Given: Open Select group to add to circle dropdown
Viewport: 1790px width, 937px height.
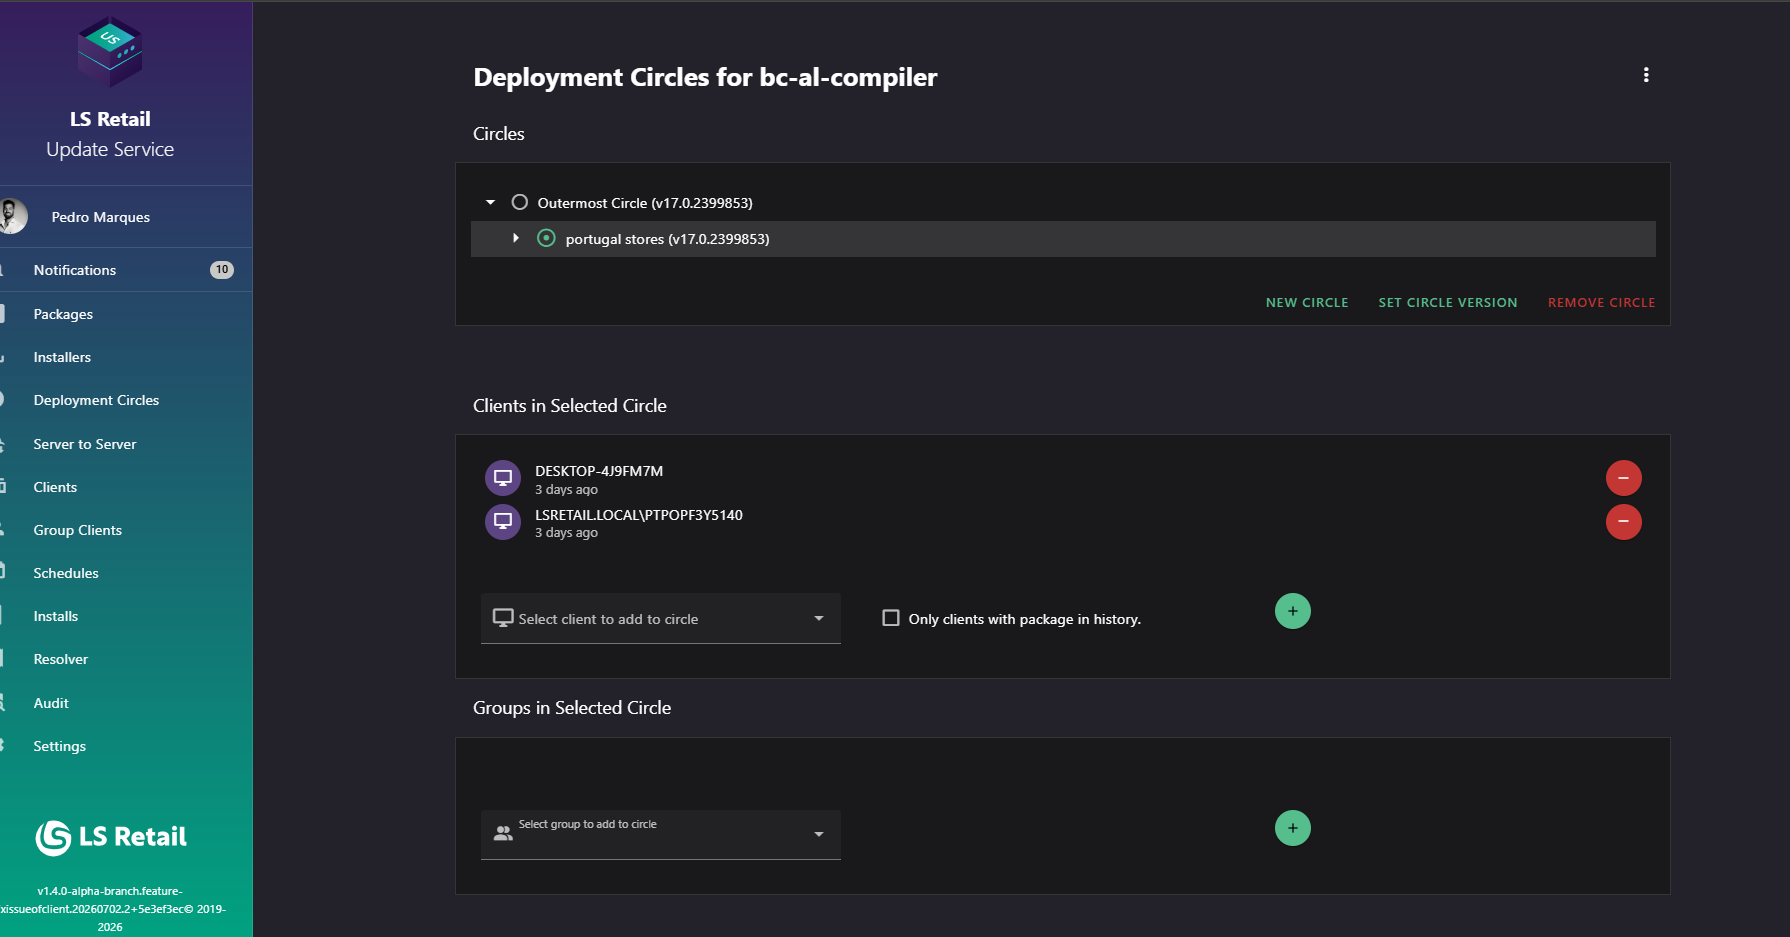Looking at the screenshot, I should pyautogui.click(x=661, y=835).
